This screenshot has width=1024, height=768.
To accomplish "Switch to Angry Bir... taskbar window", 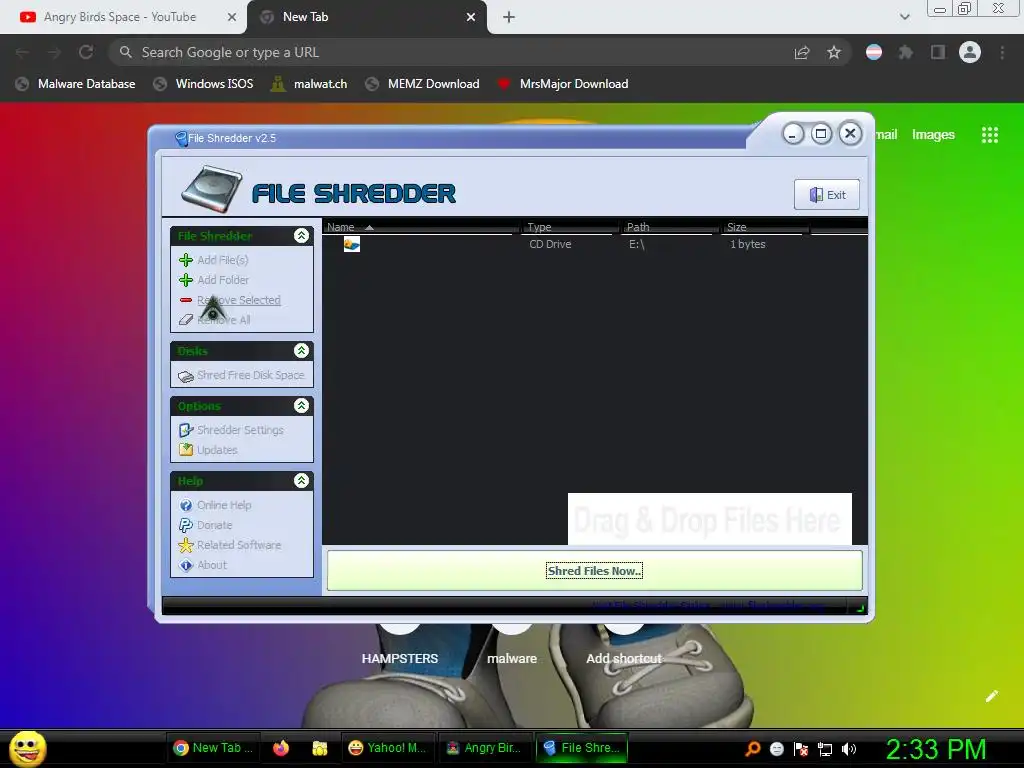I will (484, 748).
